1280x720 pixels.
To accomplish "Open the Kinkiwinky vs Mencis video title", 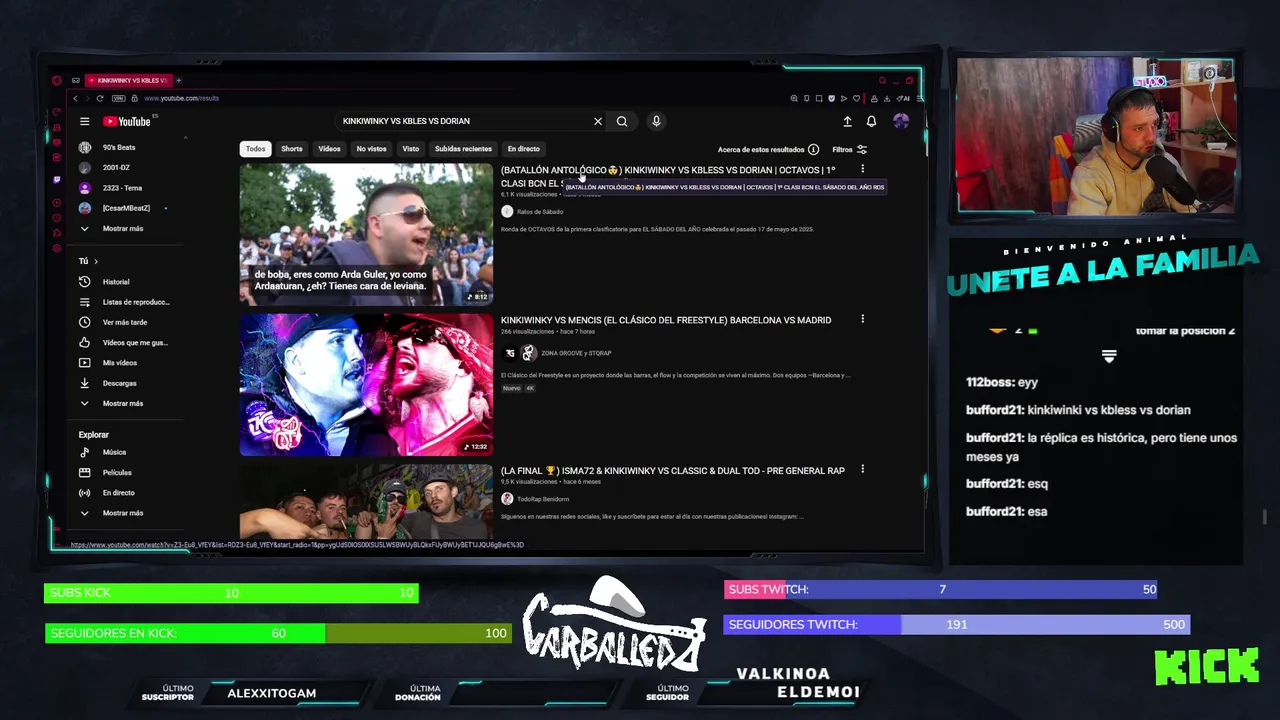I will click(x=666, y=320).
